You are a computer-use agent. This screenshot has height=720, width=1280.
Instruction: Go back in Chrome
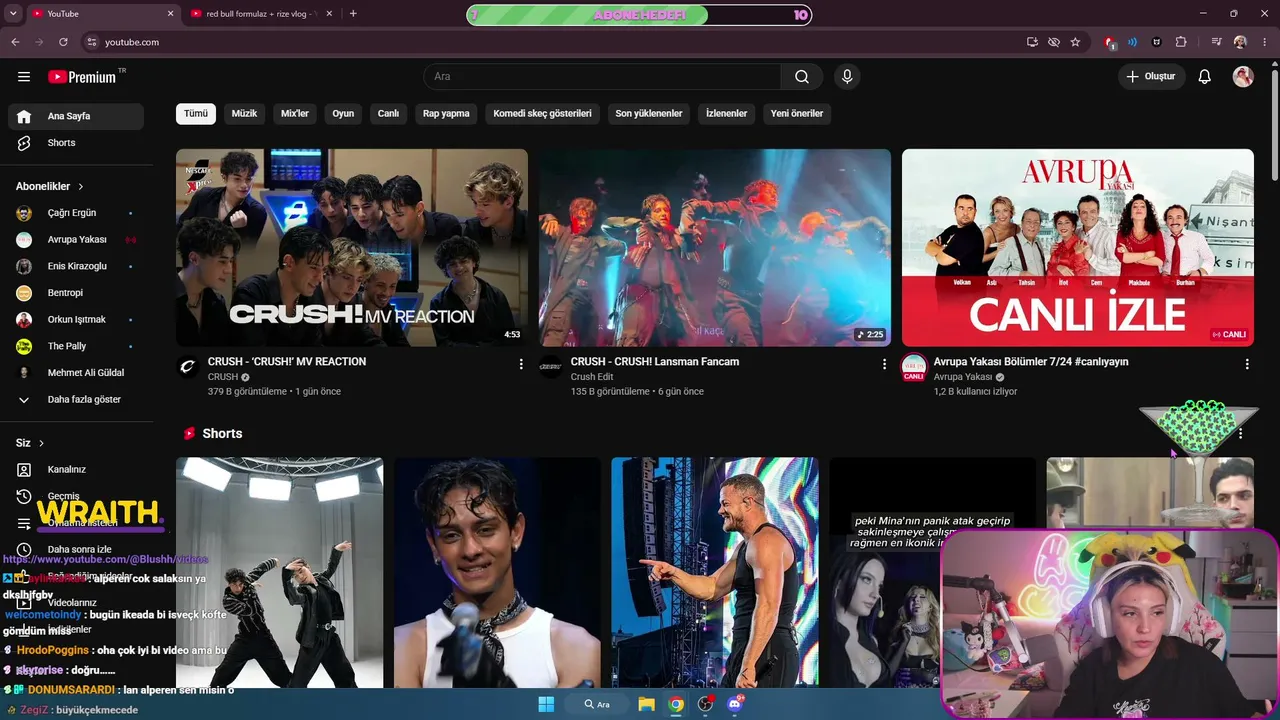tap(15, 42)
